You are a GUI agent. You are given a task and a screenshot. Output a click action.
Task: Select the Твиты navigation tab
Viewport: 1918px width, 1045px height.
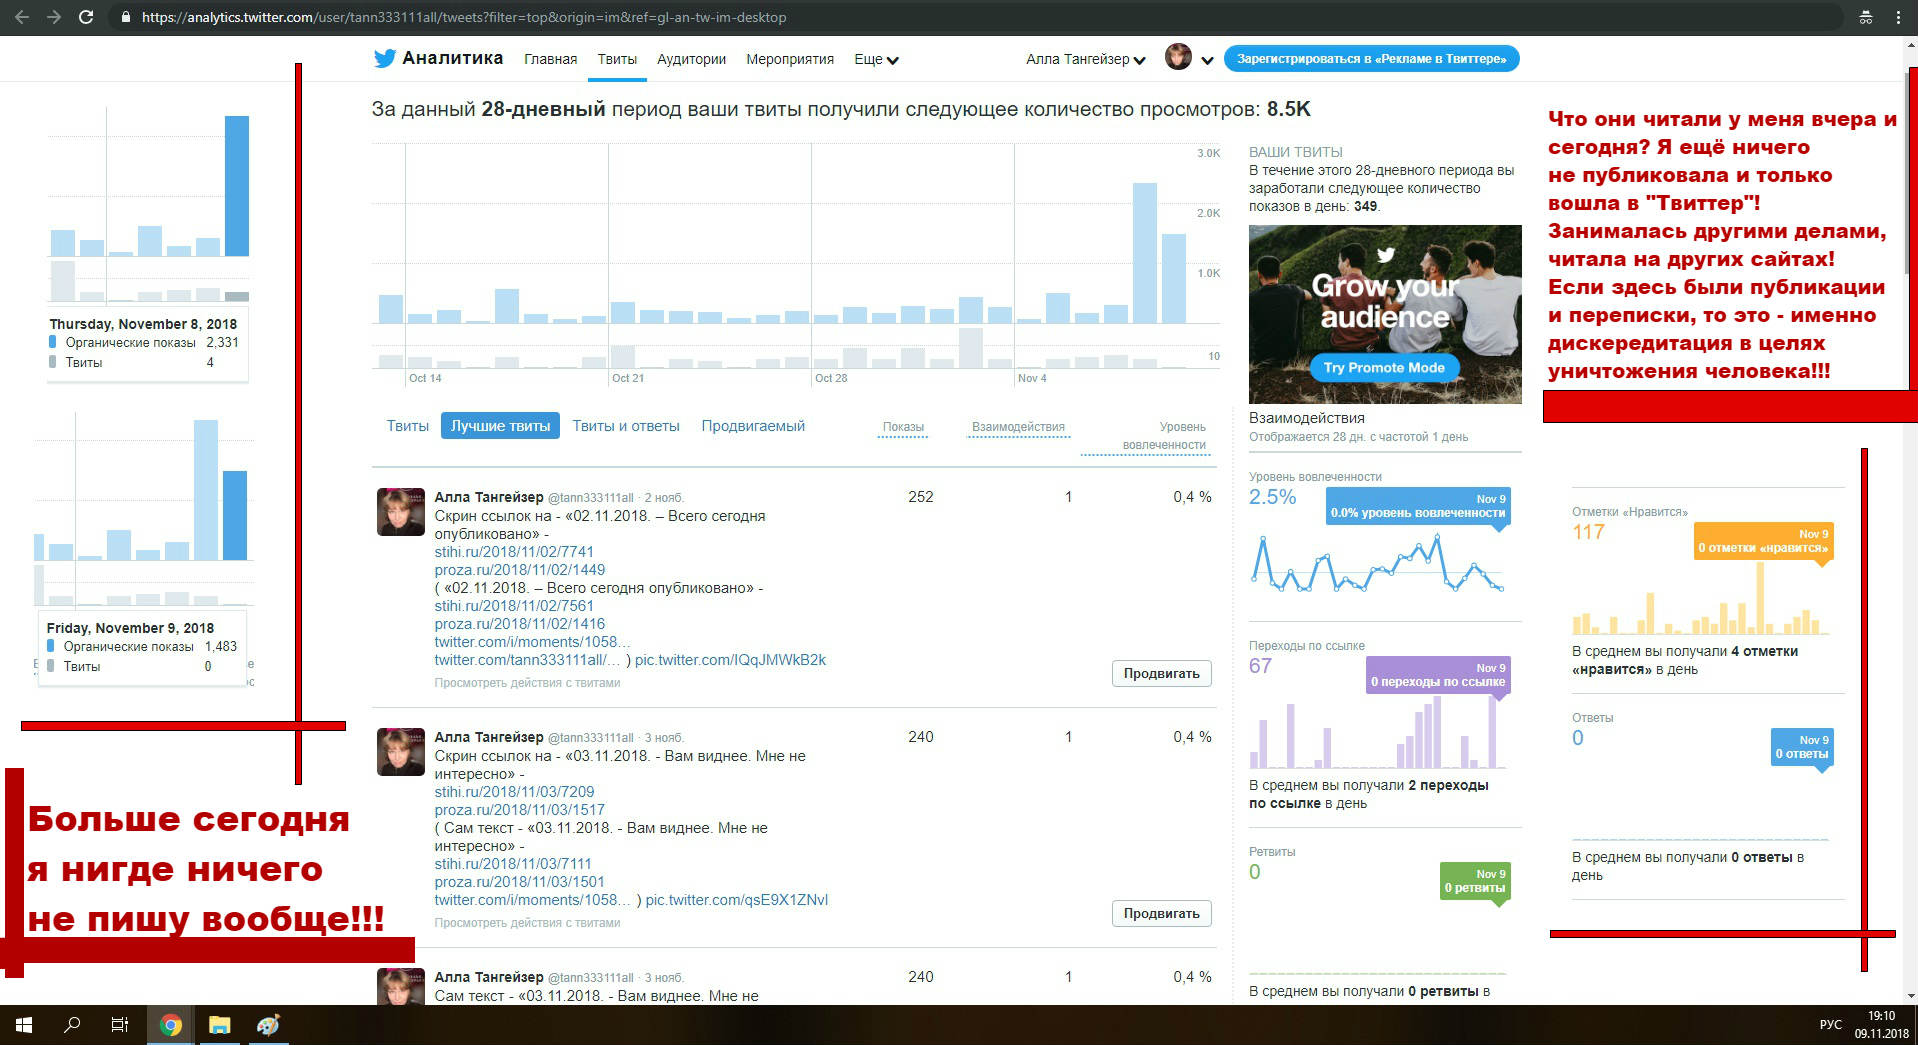[x=617, y=59]
